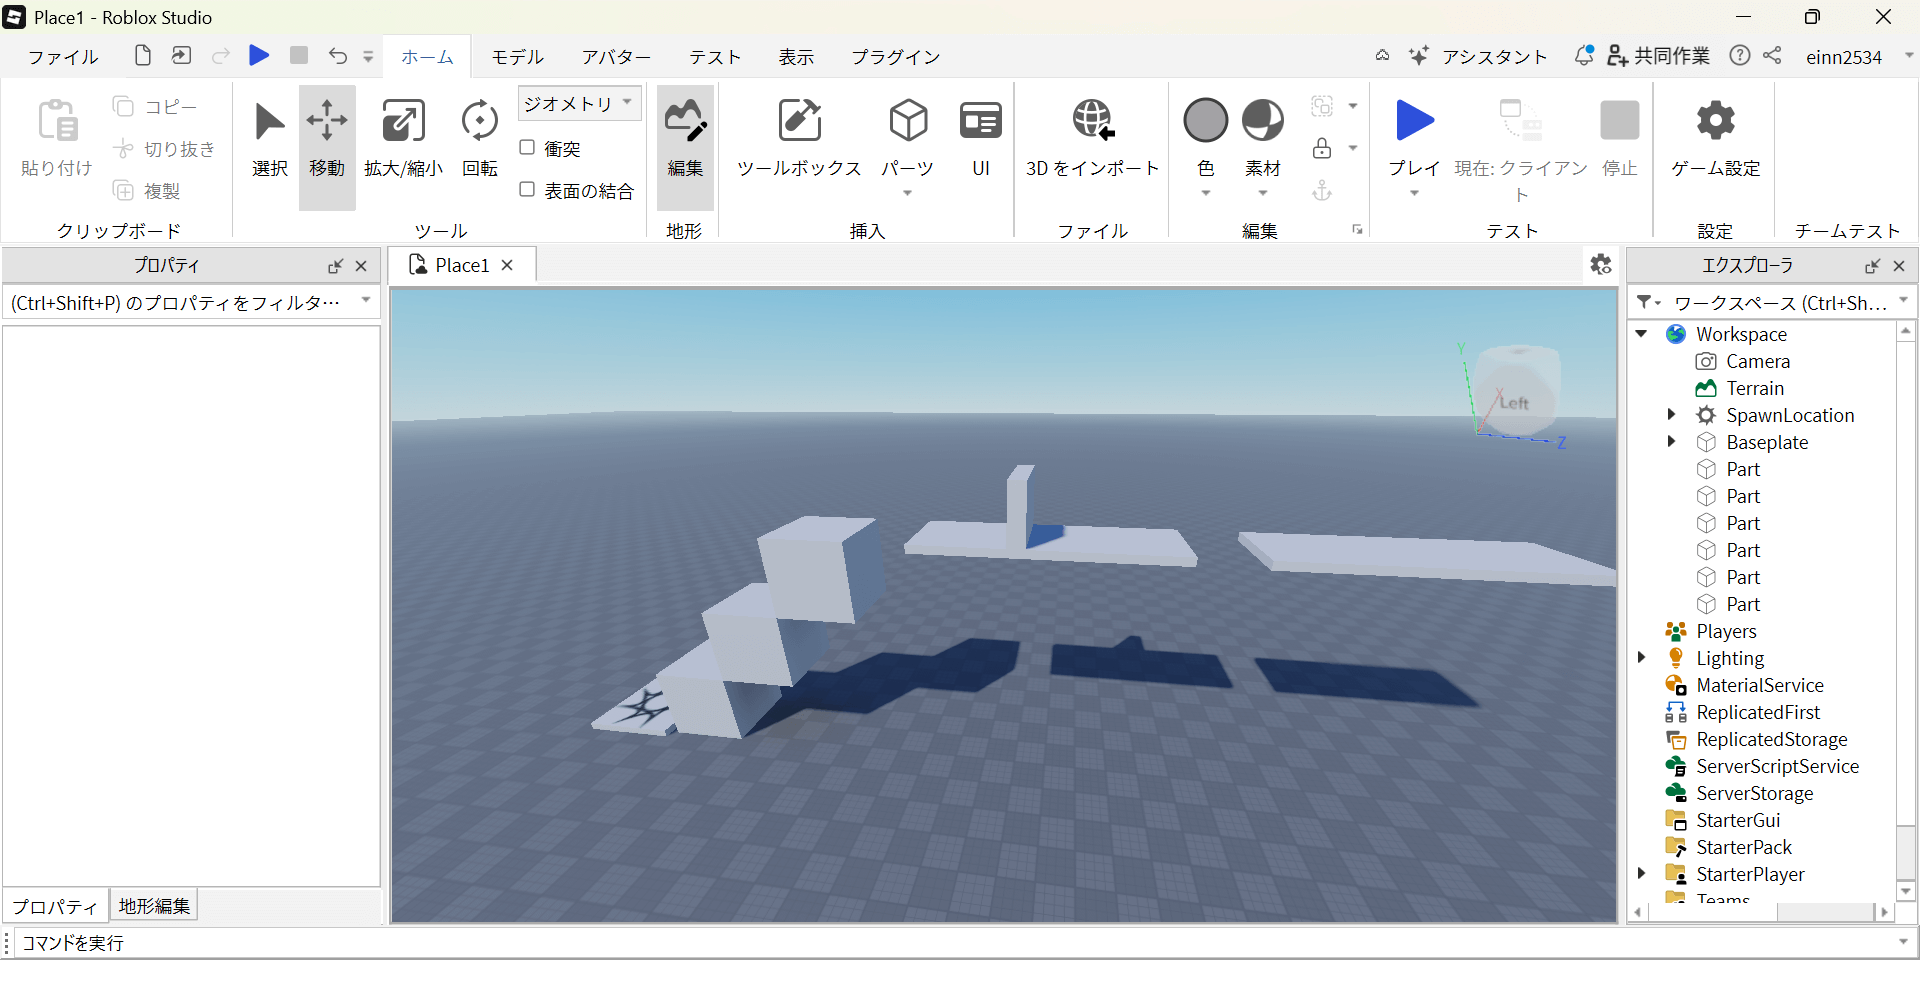This screenshot has width=1920, height=1008.
Task: Click the new file icon in quick bar
Action: point(143,55)
